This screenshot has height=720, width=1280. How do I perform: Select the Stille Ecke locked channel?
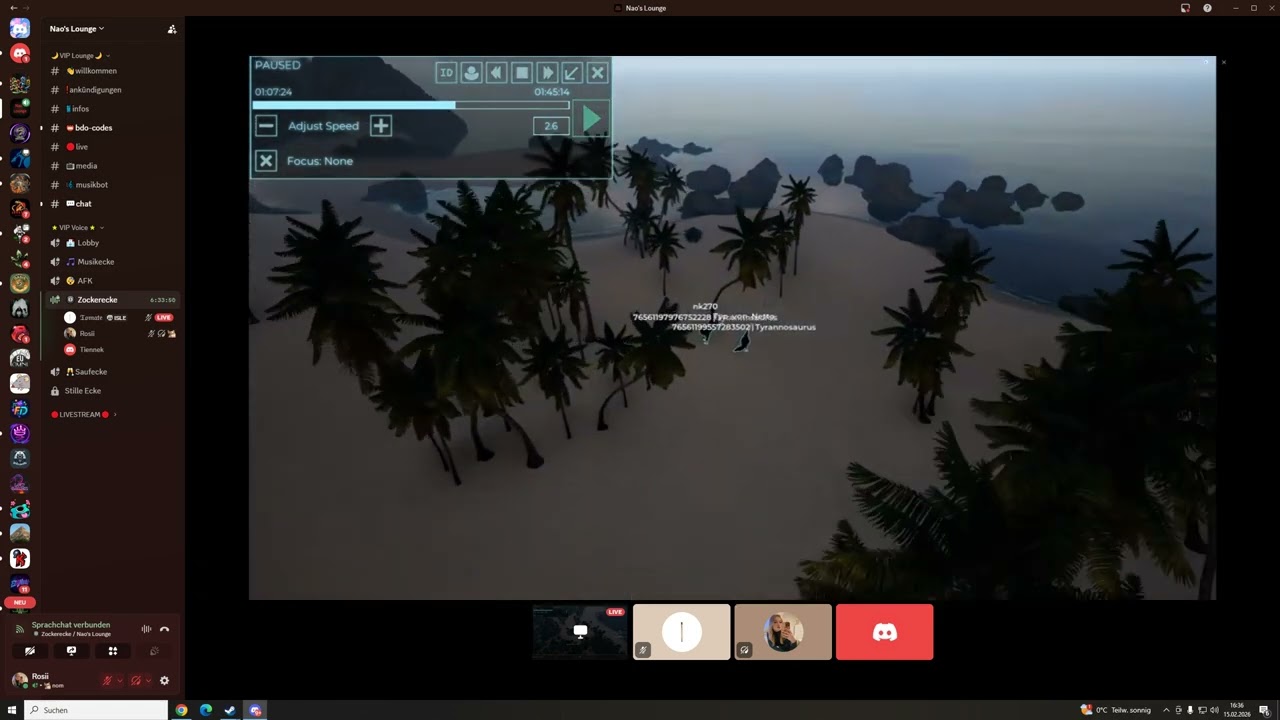[x=113, y=391]
